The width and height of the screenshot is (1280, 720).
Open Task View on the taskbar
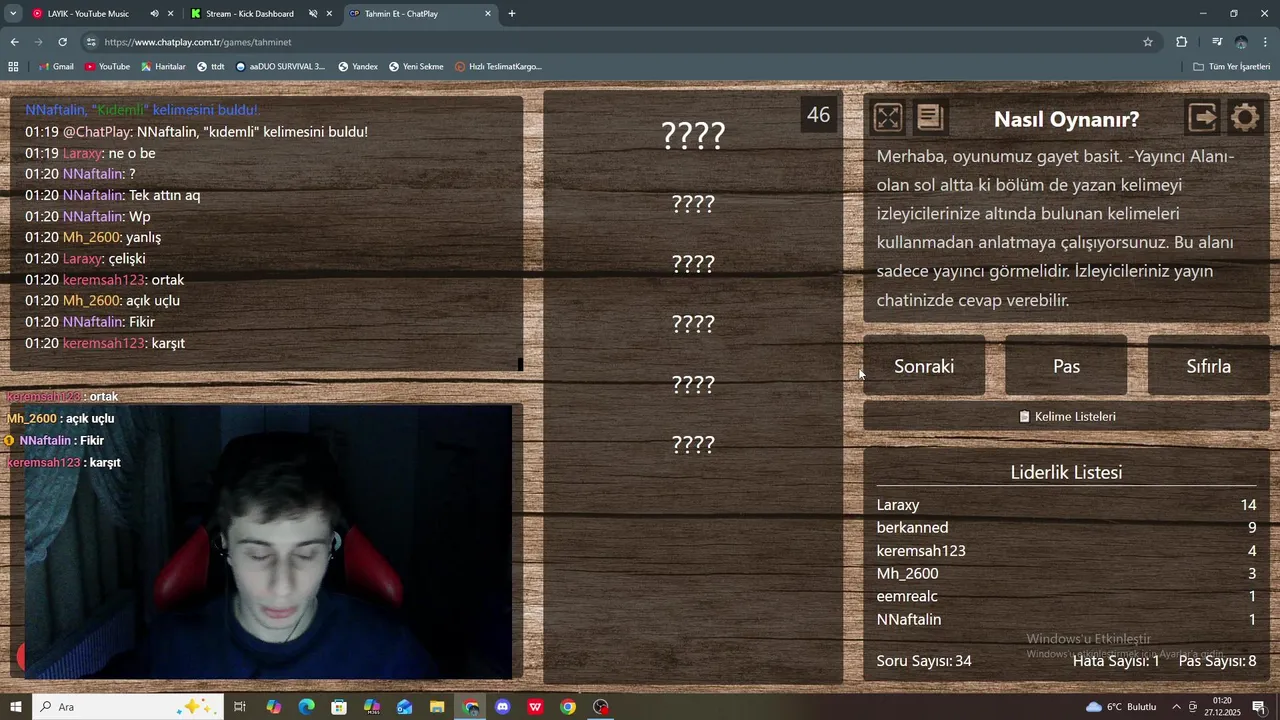point(240,707)
